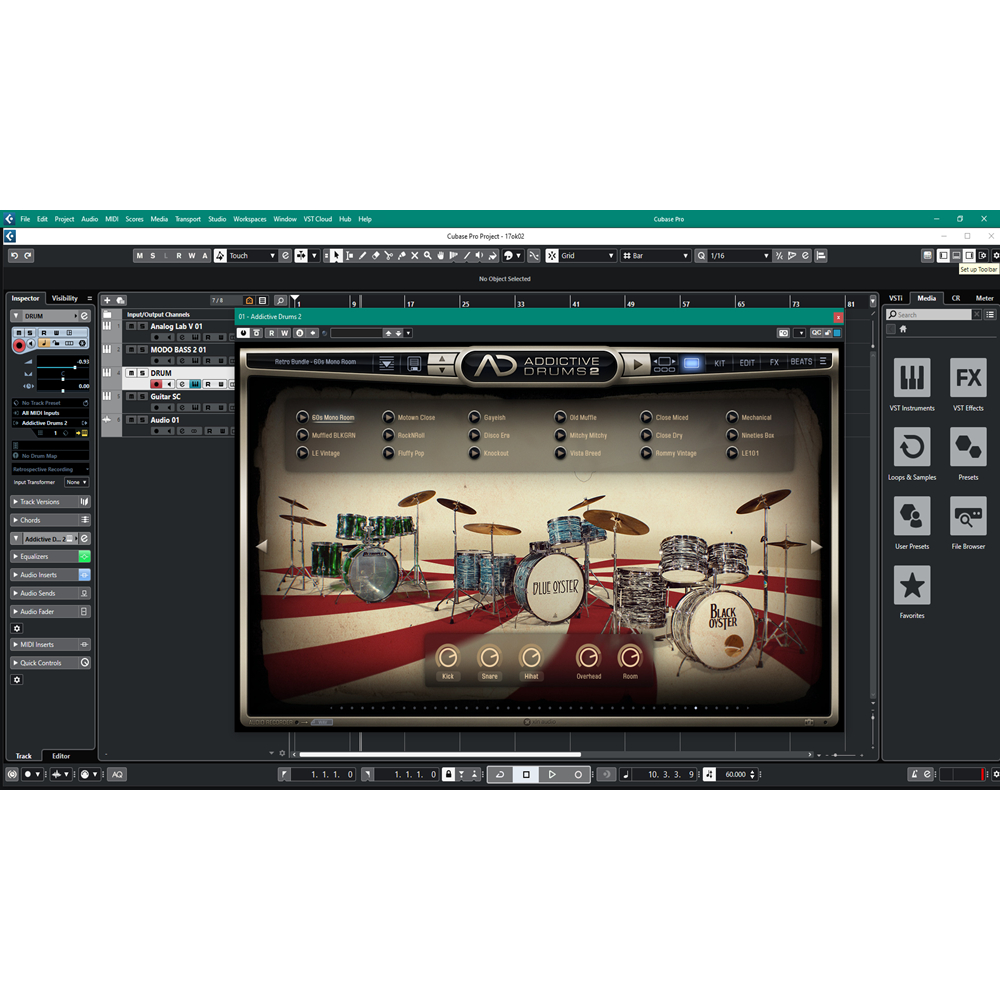Click the home icon in the Media browser
This screenshot has height=1000, width=1000.
903,329
